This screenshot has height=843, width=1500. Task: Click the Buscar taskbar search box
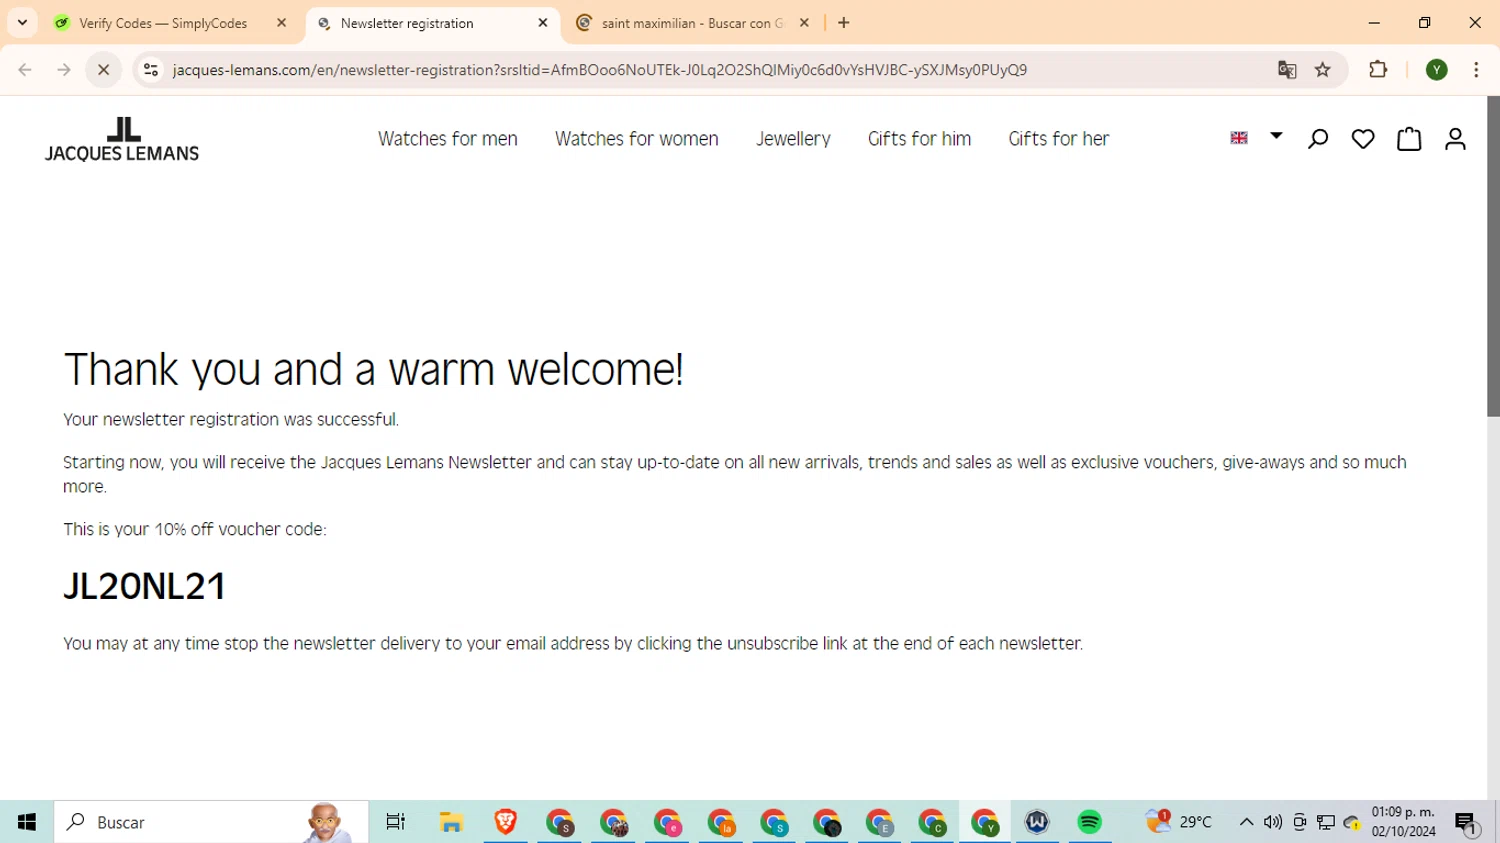click(x=211, y=822)
